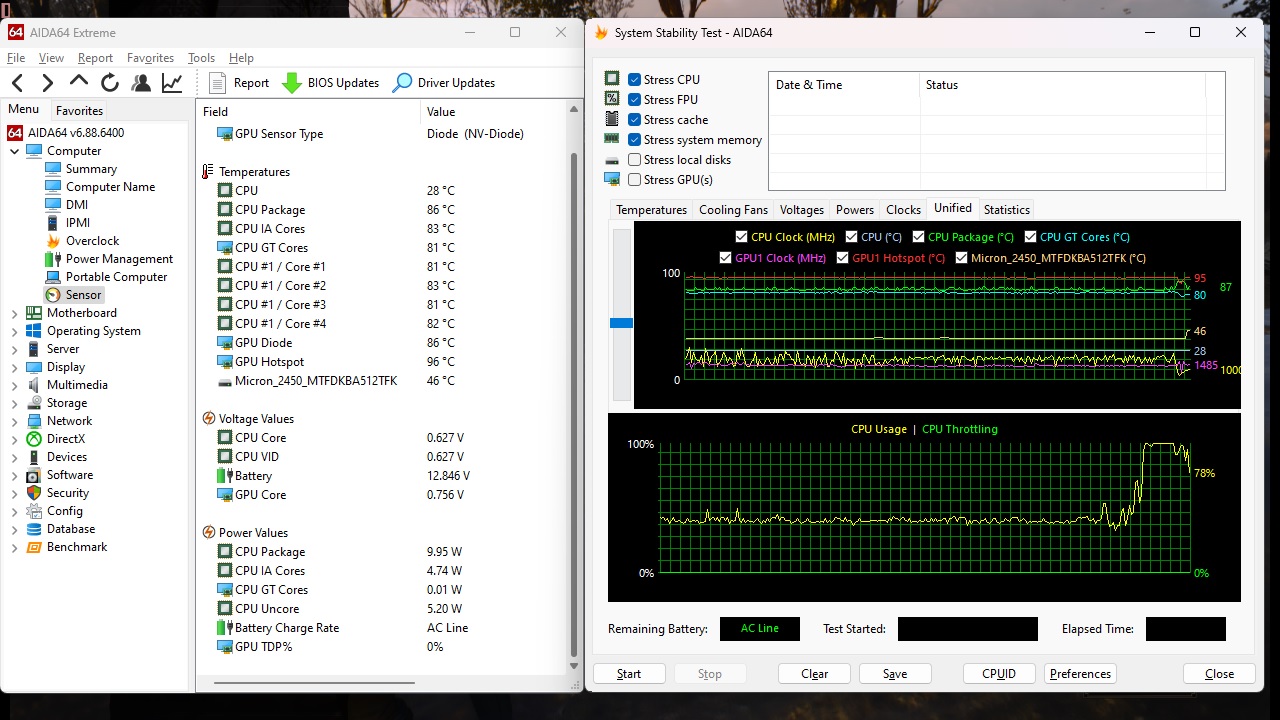Click the Date & Time log column header
Image resolution: width=1280 pixels, height=720 pixels.
pyautogui.click(x=844, y=85)
